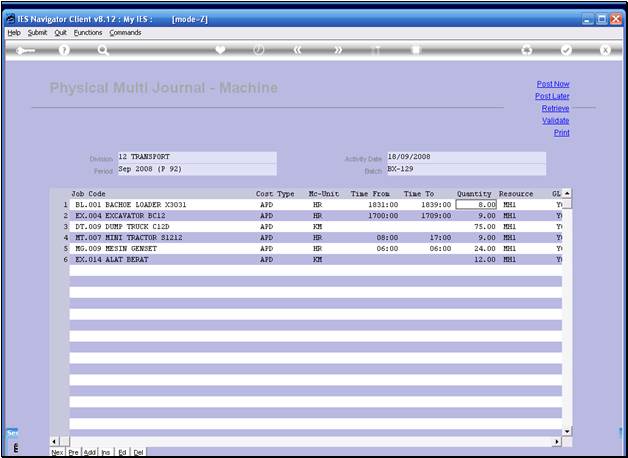Click the square stop toolbar icon
Viewport: 628px width, 458px height.
[416, 50]
